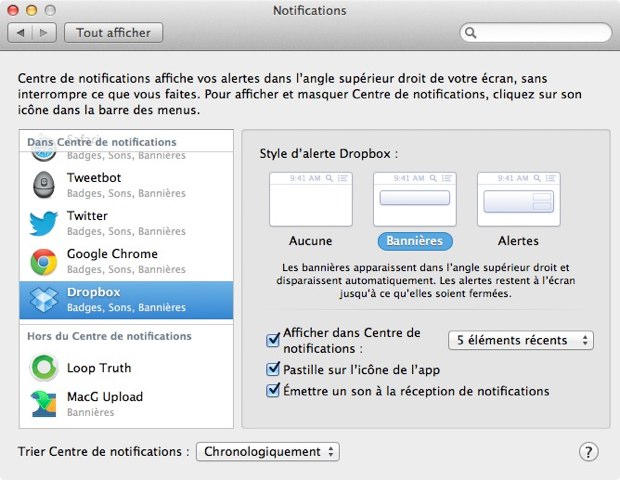Uncheck Afficher dans Centre de notifications
This screenshot has height=480, width=620.
click(x=273, y=340)
